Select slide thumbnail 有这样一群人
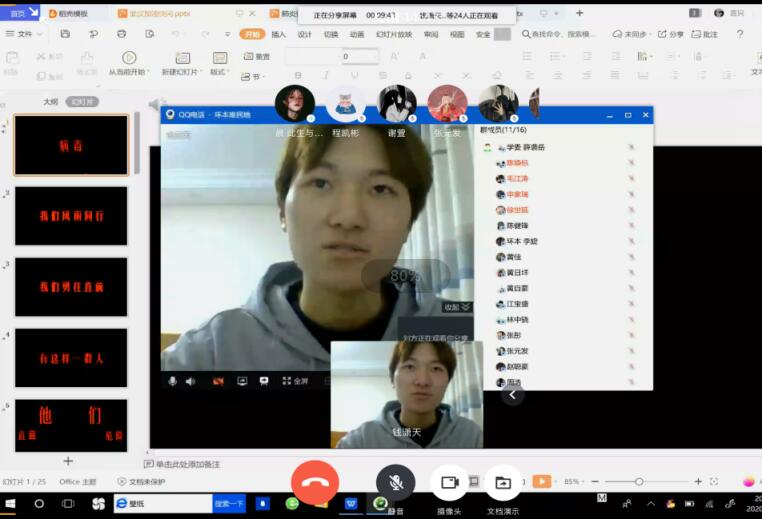The width and height of the screenshot is (762, 519). pos(71,358)
